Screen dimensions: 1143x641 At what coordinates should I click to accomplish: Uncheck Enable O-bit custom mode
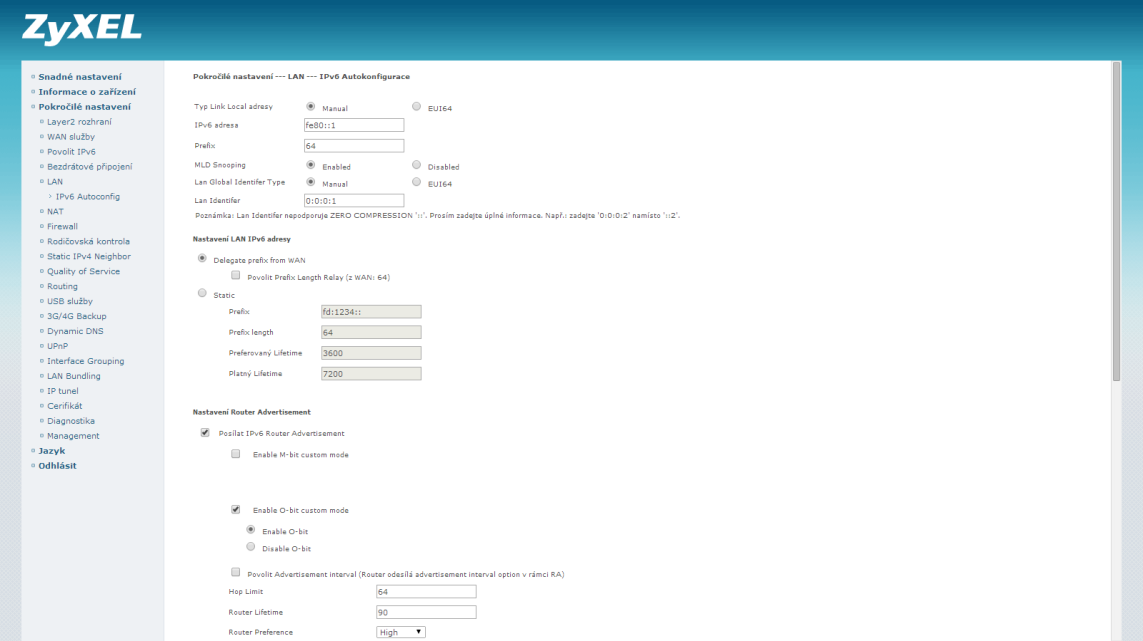coord(235,510)
